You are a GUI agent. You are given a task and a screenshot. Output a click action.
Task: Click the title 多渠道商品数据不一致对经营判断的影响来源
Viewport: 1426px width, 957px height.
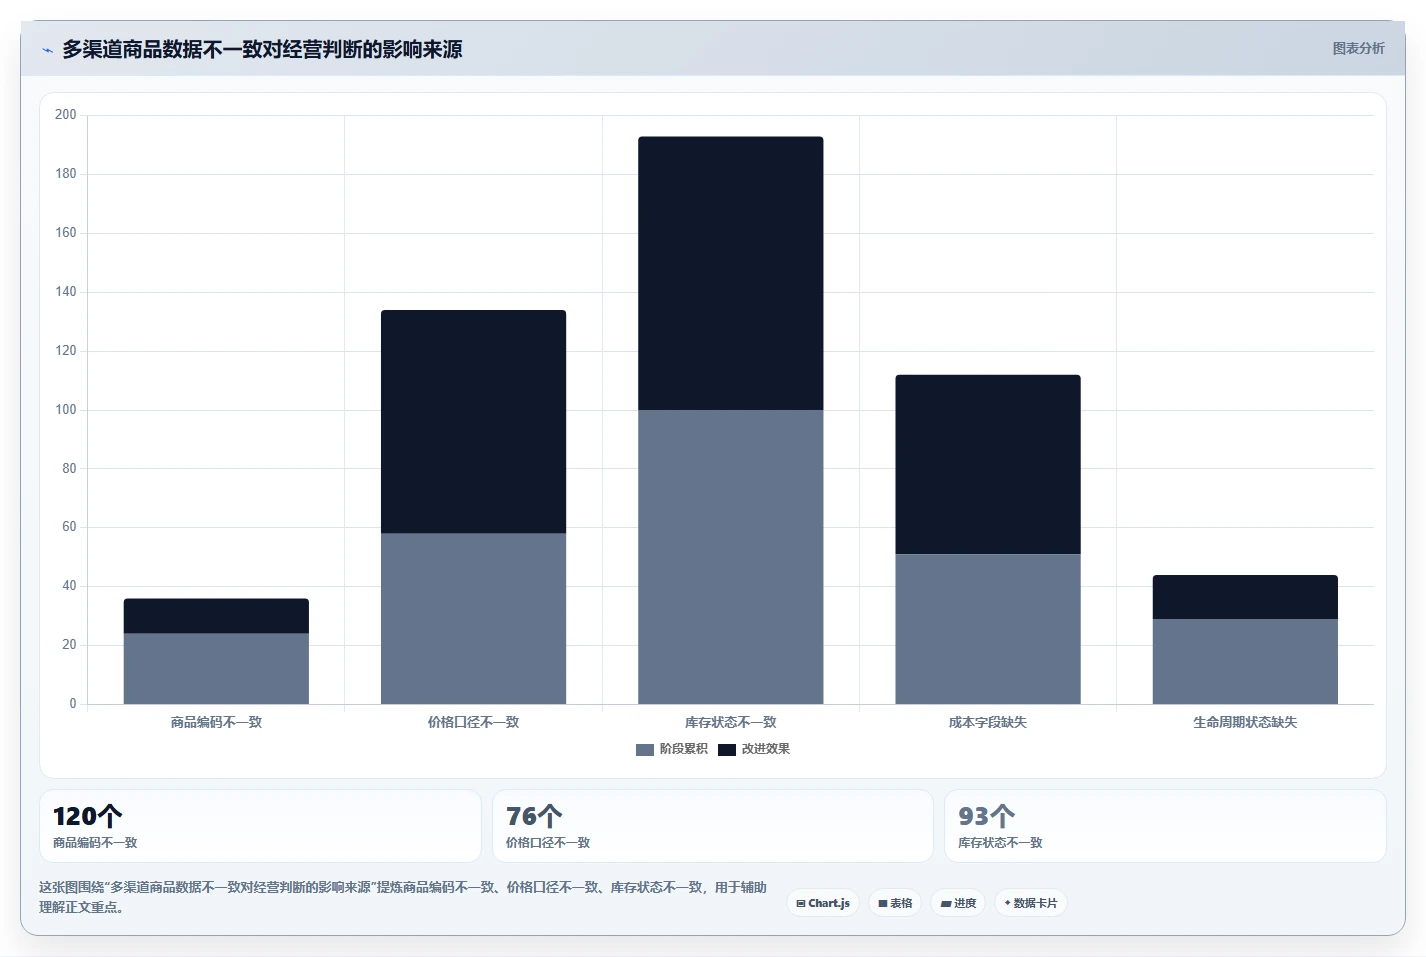262,49
